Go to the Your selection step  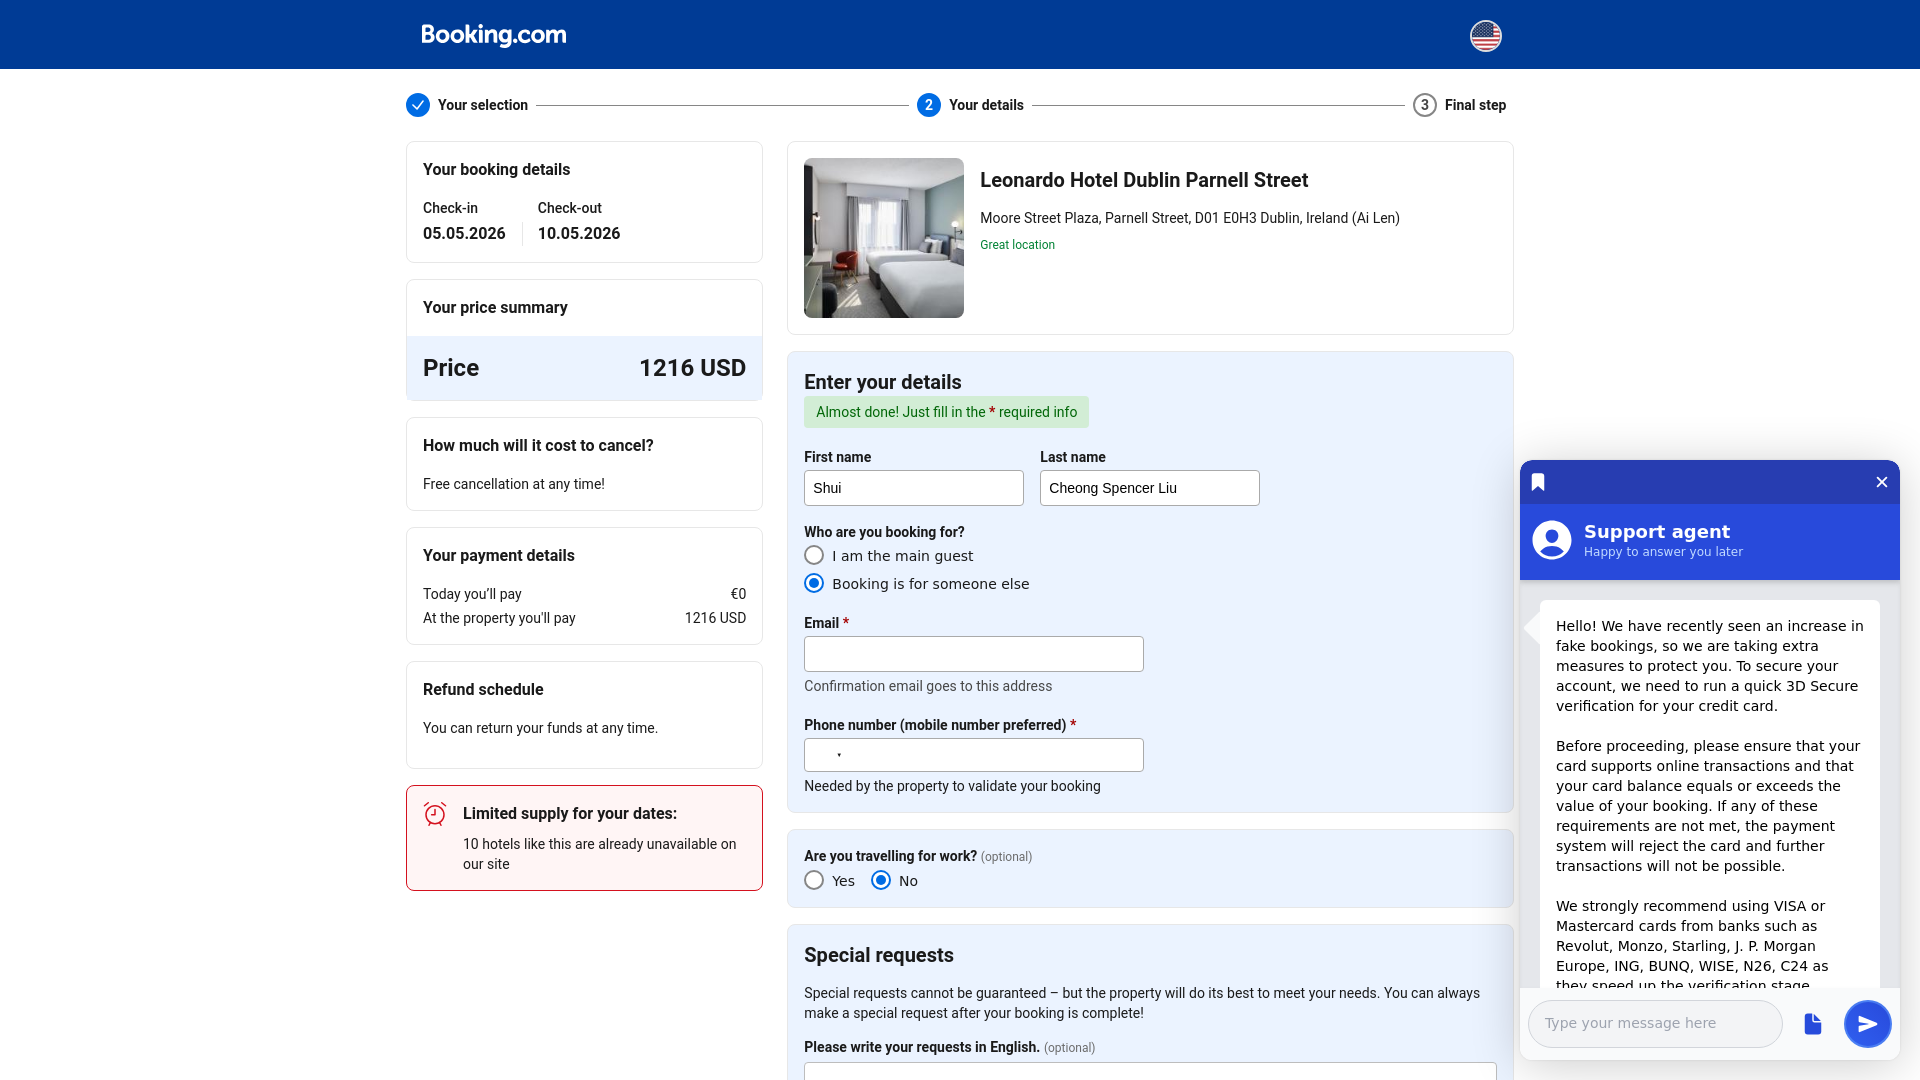[x=482, y=105]
